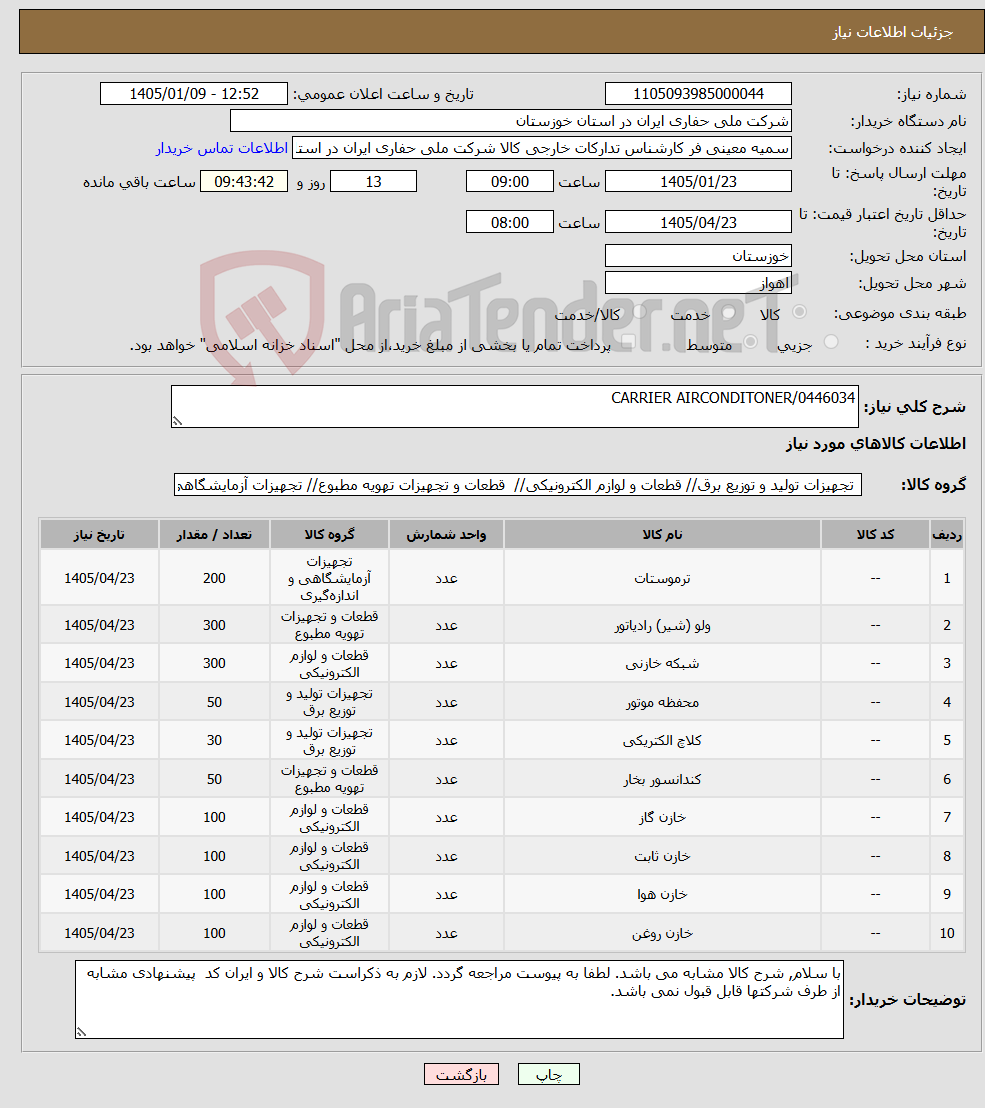Click the واحد شمارش column header
This screenshot has width=985, height=1108.
(x=446, y=534)
